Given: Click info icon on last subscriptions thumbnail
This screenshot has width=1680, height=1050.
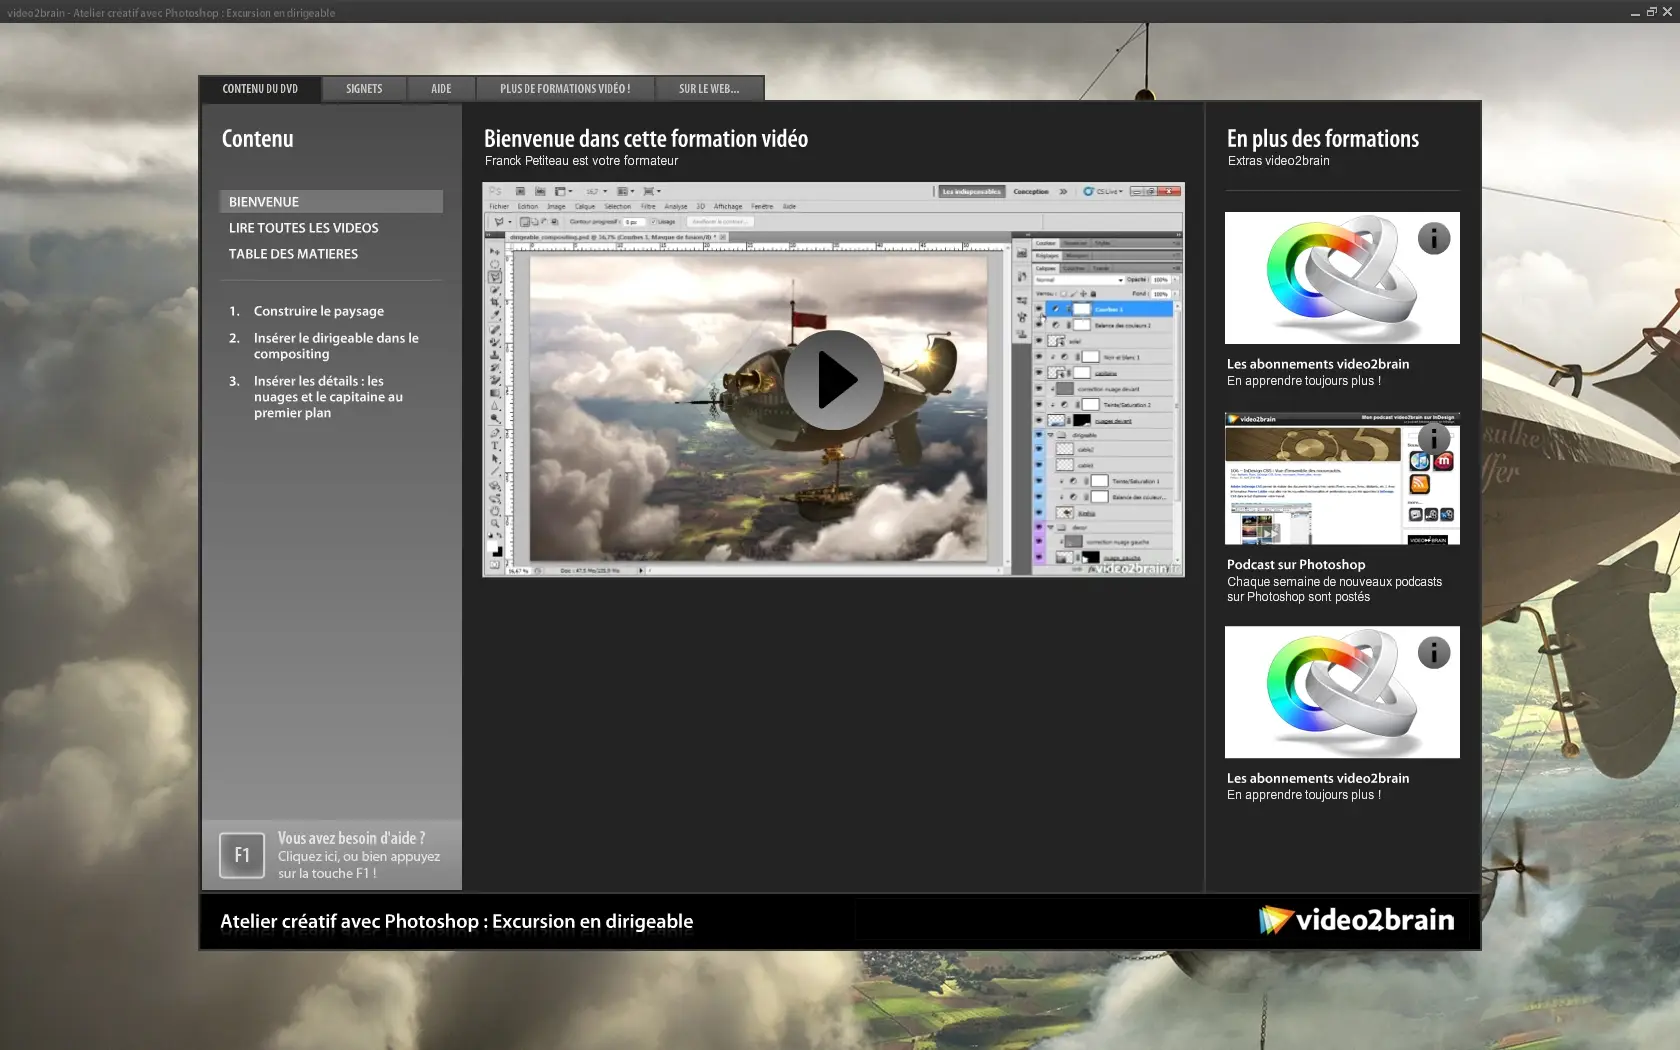Looking at the screenshot, I should tap(1433, 653).
